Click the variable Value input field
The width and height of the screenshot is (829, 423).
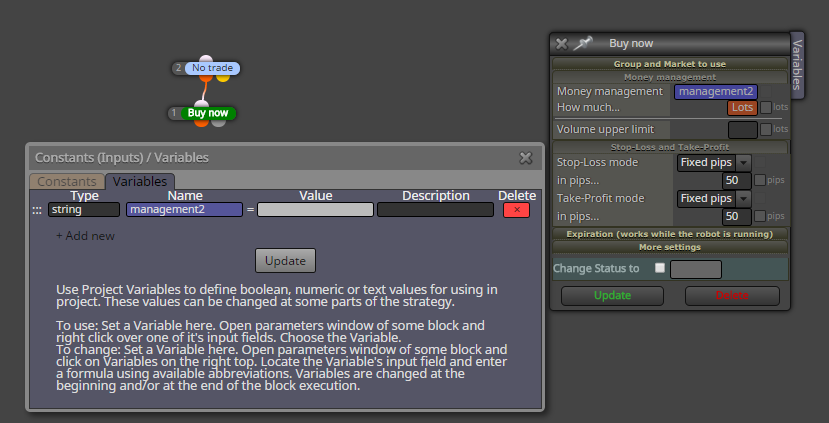point(315,209)
